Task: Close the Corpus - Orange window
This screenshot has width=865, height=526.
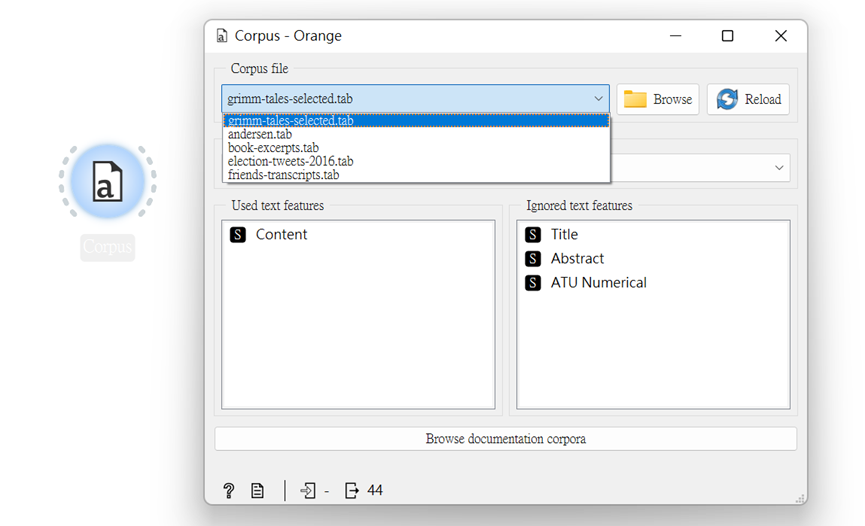Action: 781,36
